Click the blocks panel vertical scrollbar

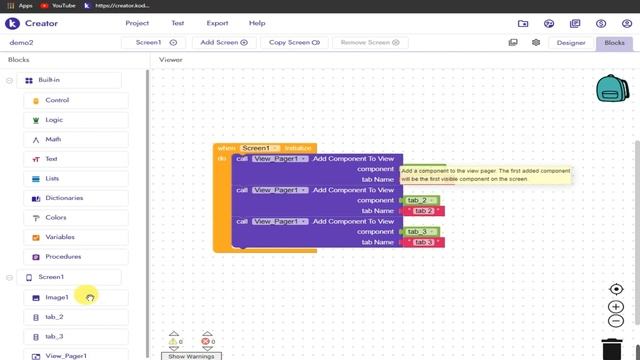(x=147, y=212)
